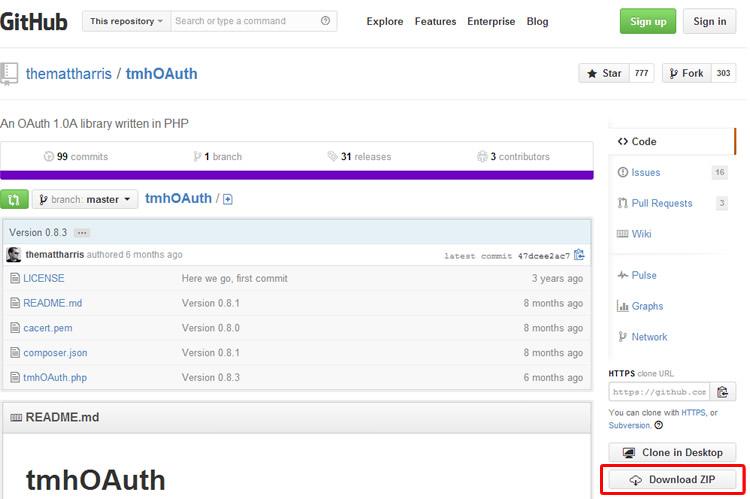The height and width of the screenshot is (499, 750).
Task: Copy the commit SHA clipboard icon
Action: pos(579,255)
